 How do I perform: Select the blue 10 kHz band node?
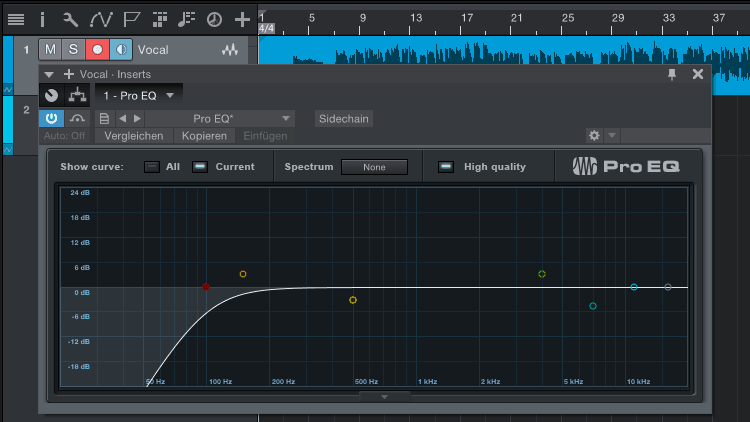click(x=634, y=287)
